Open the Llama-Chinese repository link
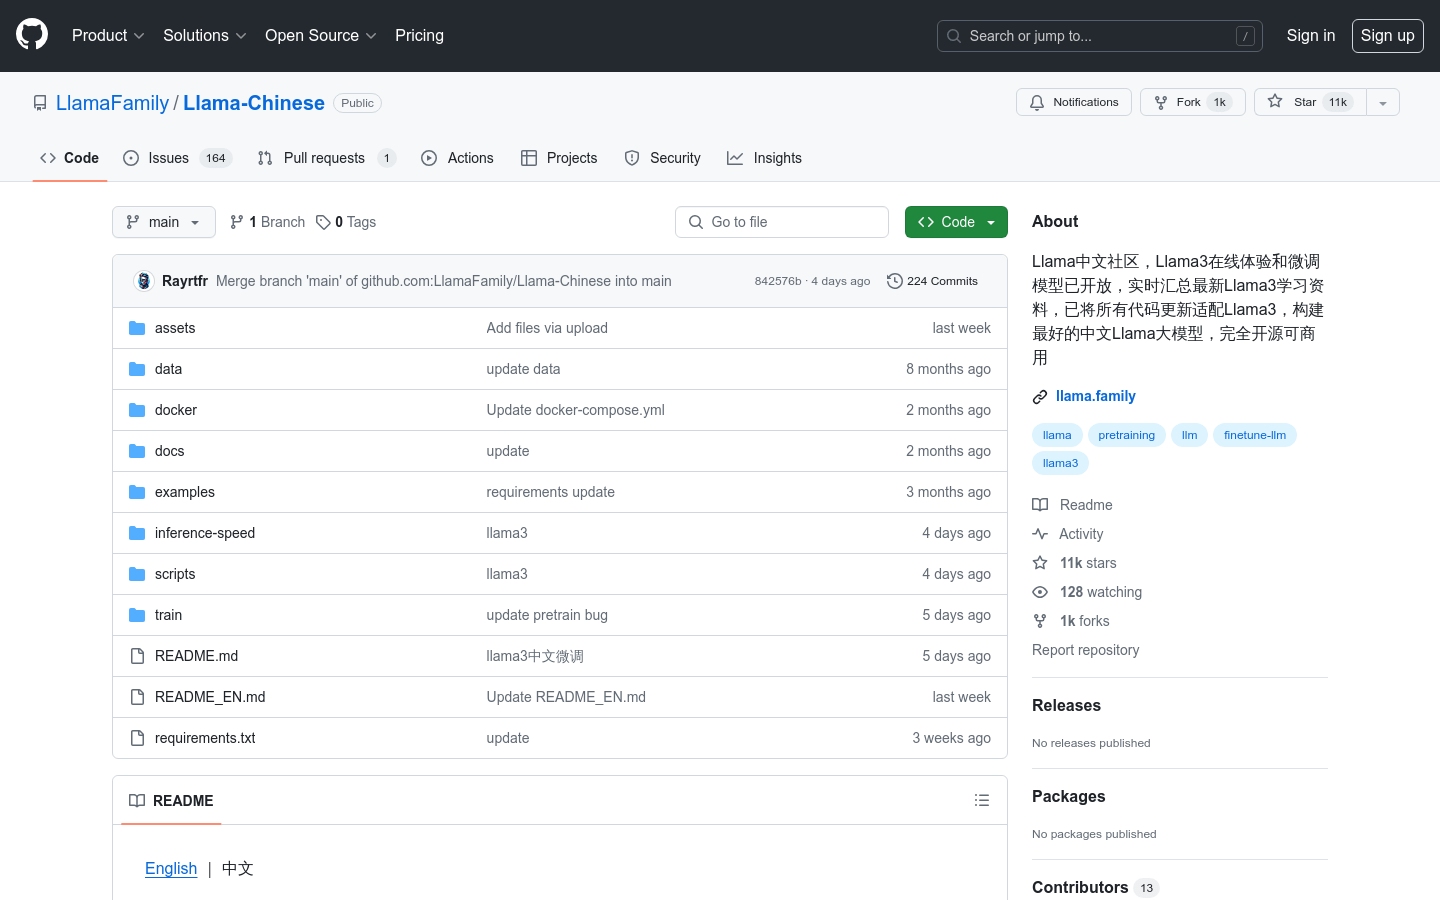This screenshot has height=900, width=1440. pyautogui.click(x=254, y=103)
